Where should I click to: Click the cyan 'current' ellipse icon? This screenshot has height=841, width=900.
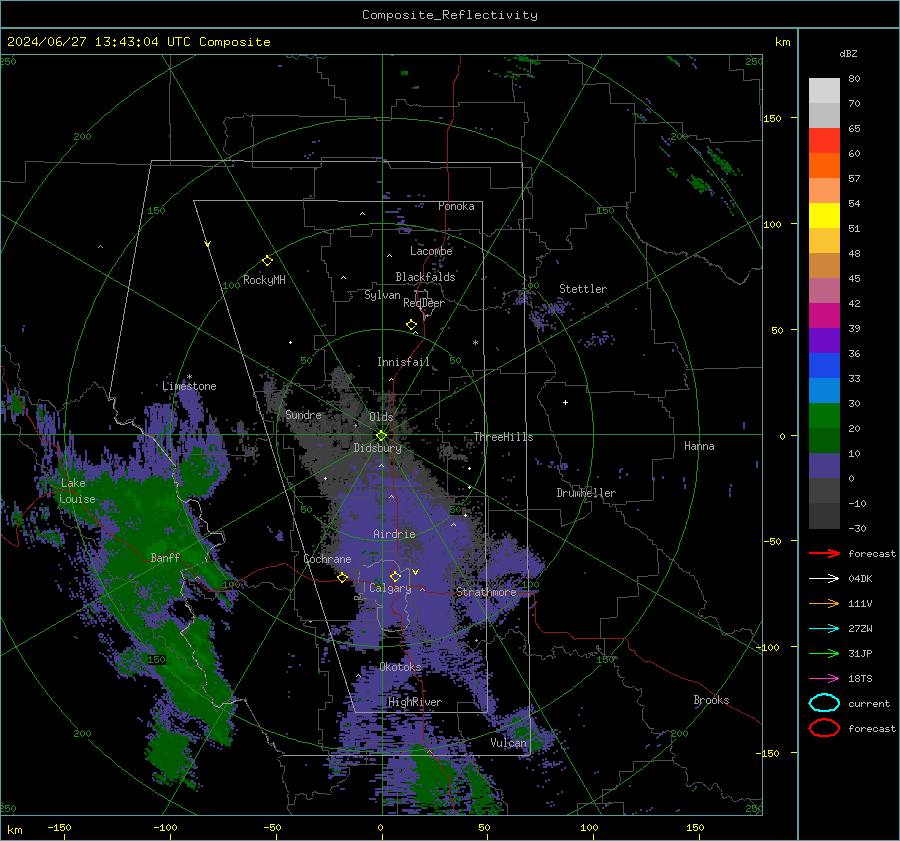coord(824,703)
